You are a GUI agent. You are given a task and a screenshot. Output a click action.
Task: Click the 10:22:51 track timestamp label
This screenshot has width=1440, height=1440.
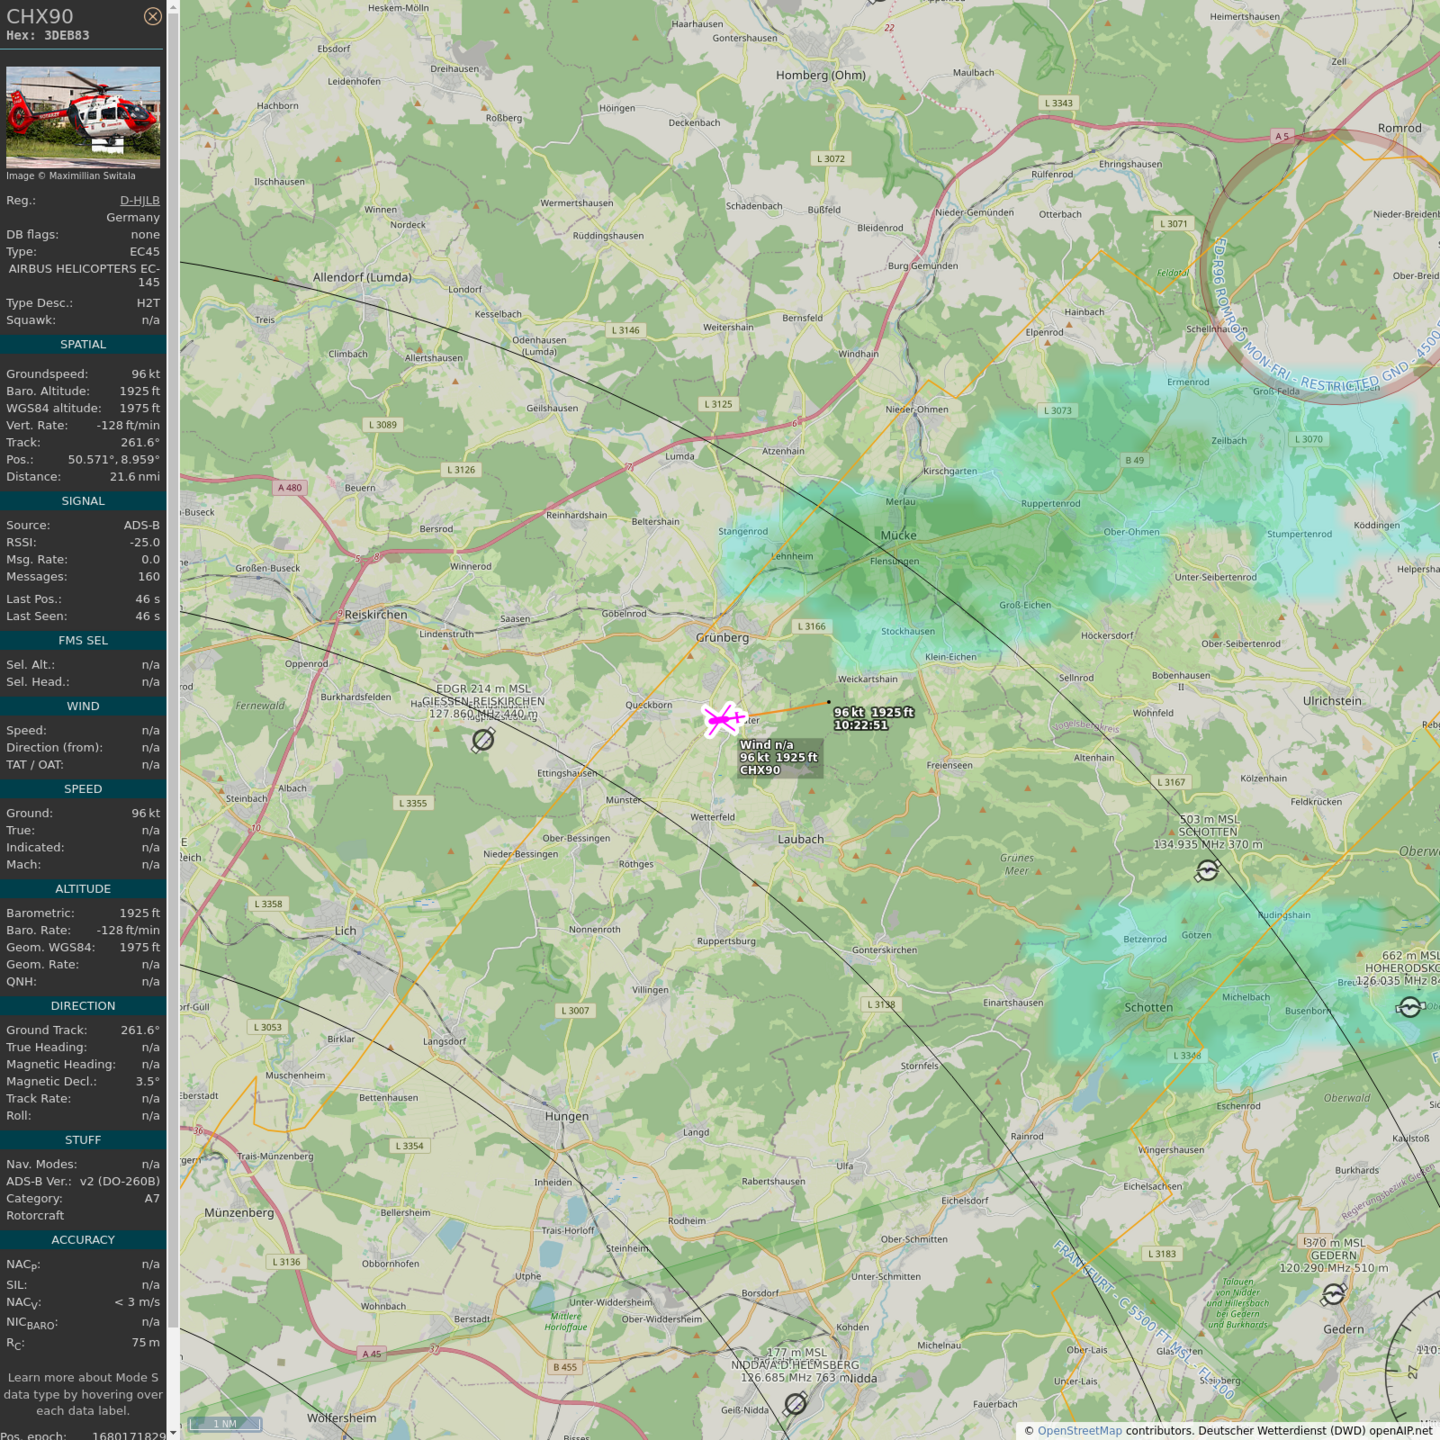click(x=861, y=725)
